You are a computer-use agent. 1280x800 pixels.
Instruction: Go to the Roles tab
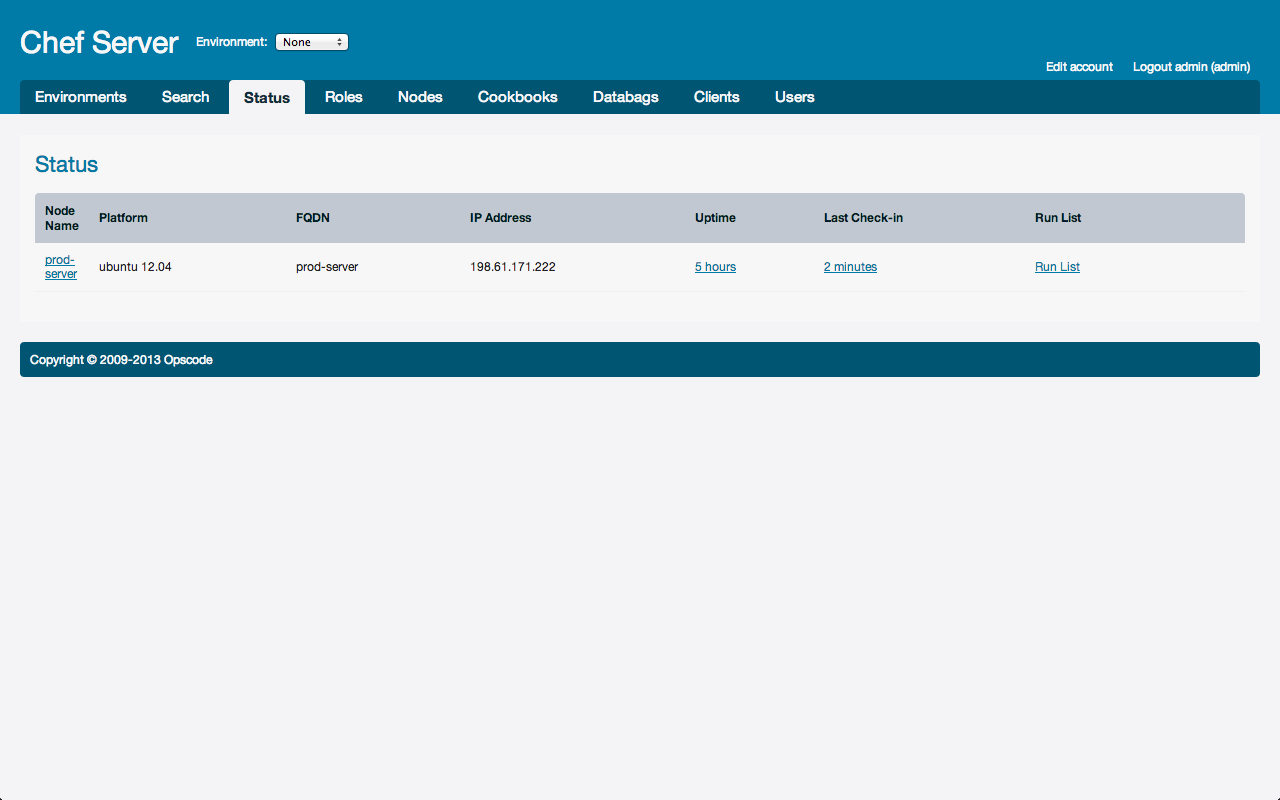tap(344, 97)
